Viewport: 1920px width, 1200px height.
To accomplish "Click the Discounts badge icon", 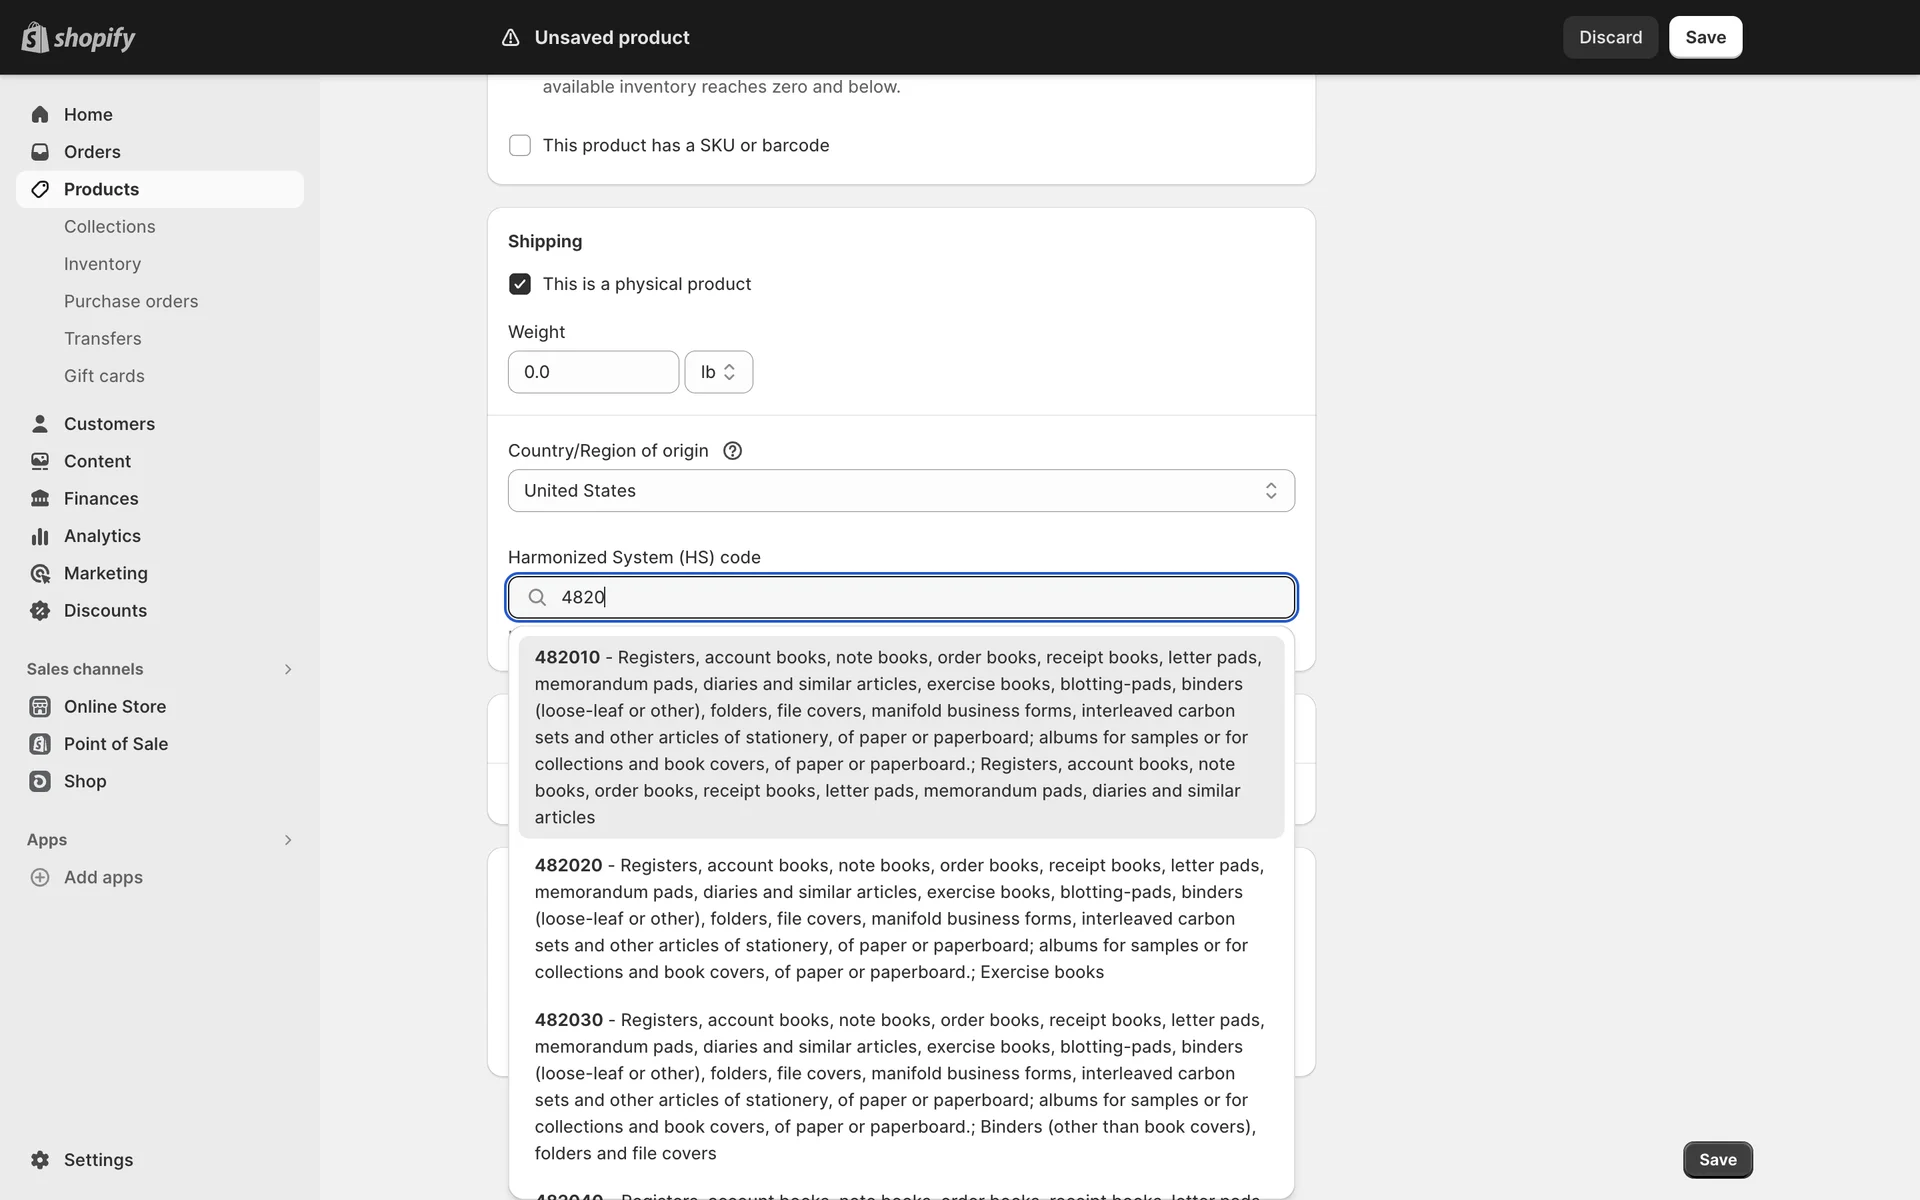I will 40,611.
